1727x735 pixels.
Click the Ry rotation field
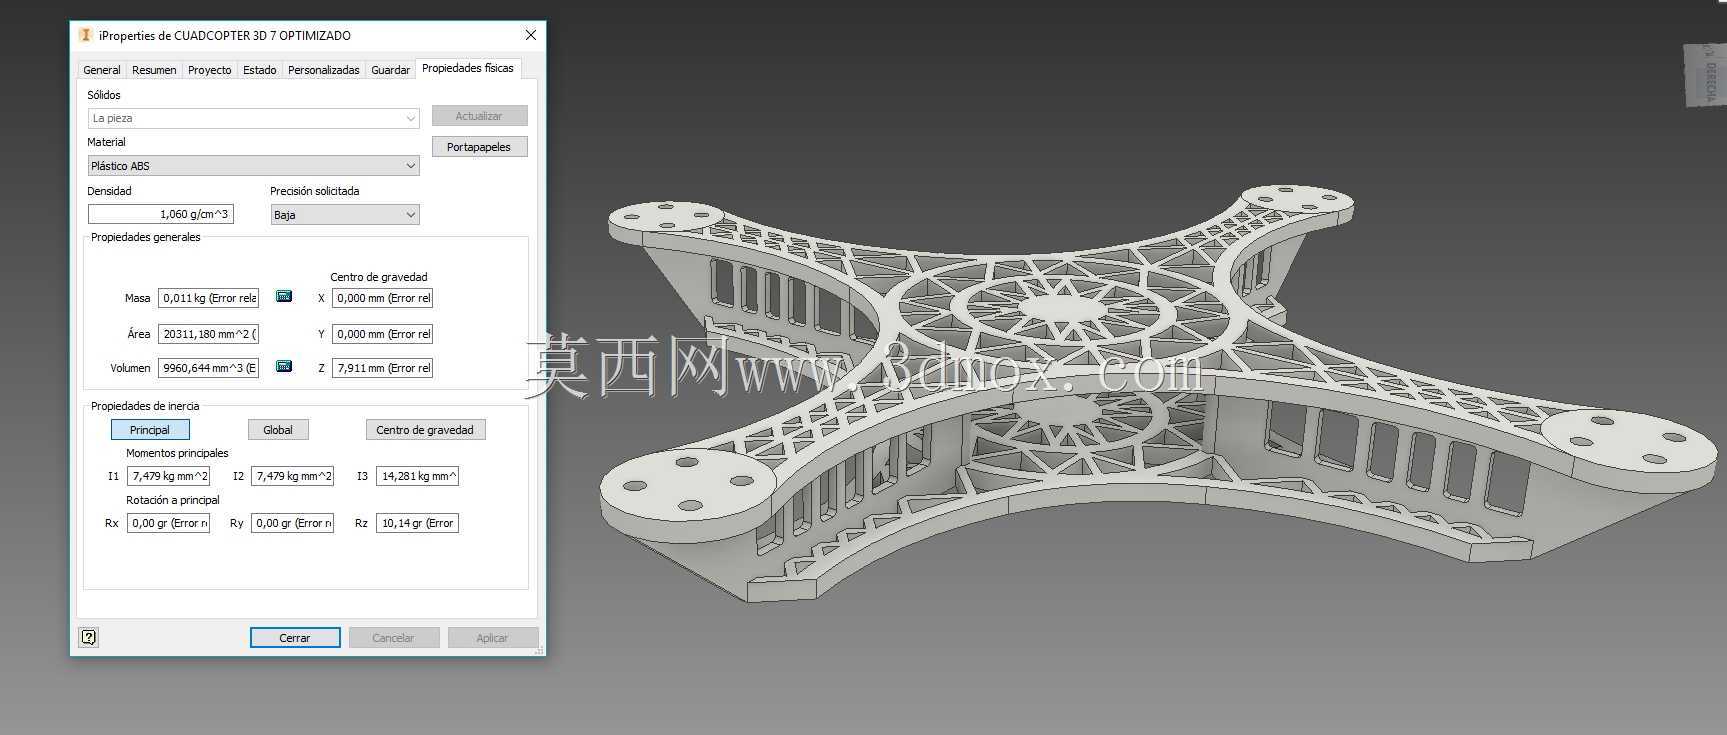coord(293,523)
